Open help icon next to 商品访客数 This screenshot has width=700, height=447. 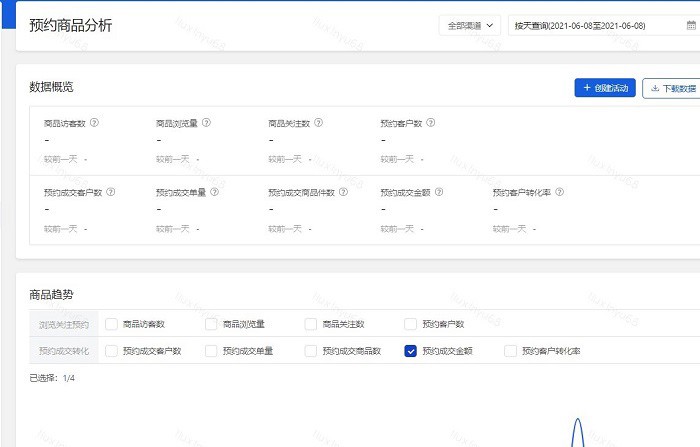coord(94,122)
